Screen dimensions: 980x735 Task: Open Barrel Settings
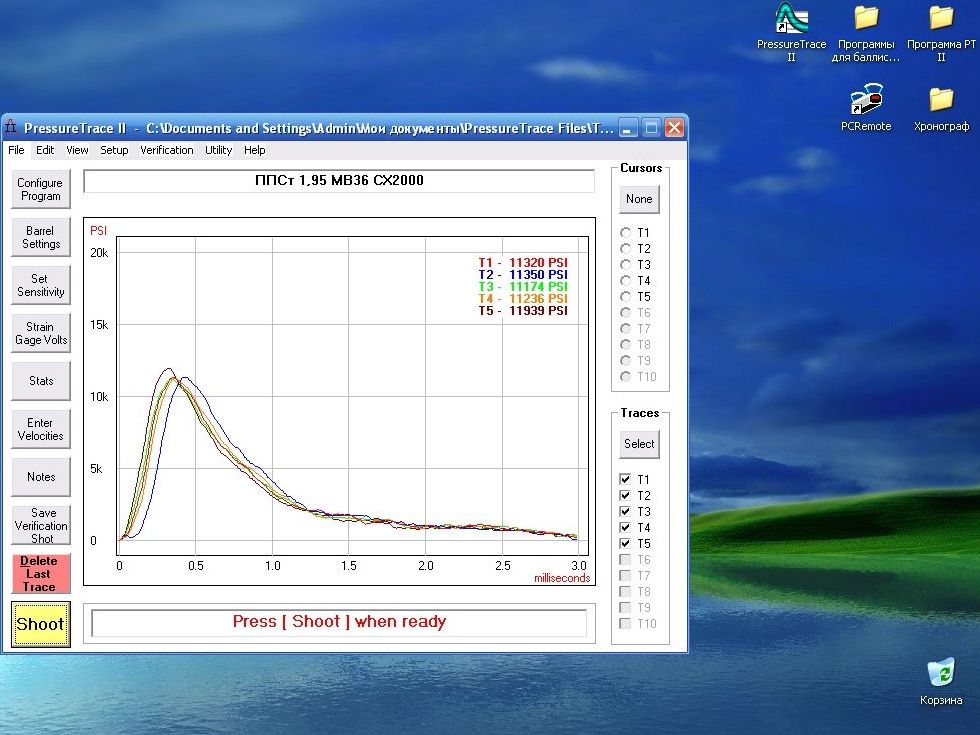pos(41,237)
